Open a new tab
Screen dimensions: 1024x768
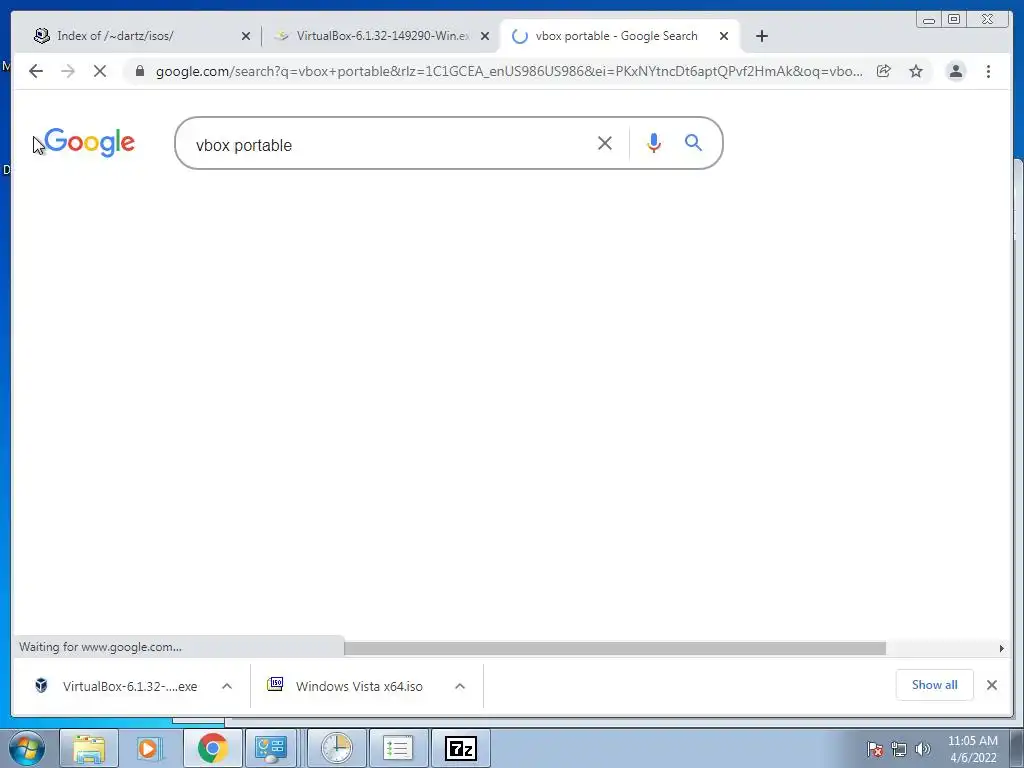(x=762, y=36)
